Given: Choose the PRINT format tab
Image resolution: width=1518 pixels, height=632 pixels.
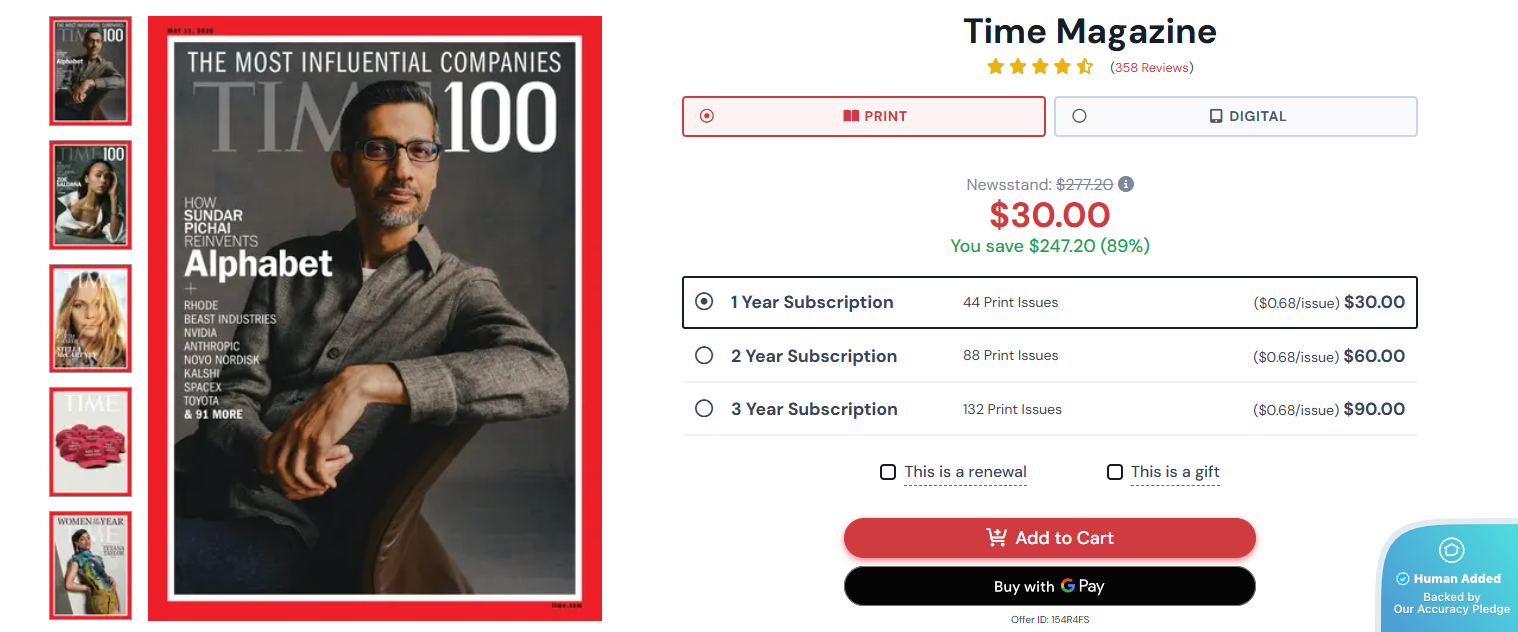Looking at the screenshot, I should (864, 116).
